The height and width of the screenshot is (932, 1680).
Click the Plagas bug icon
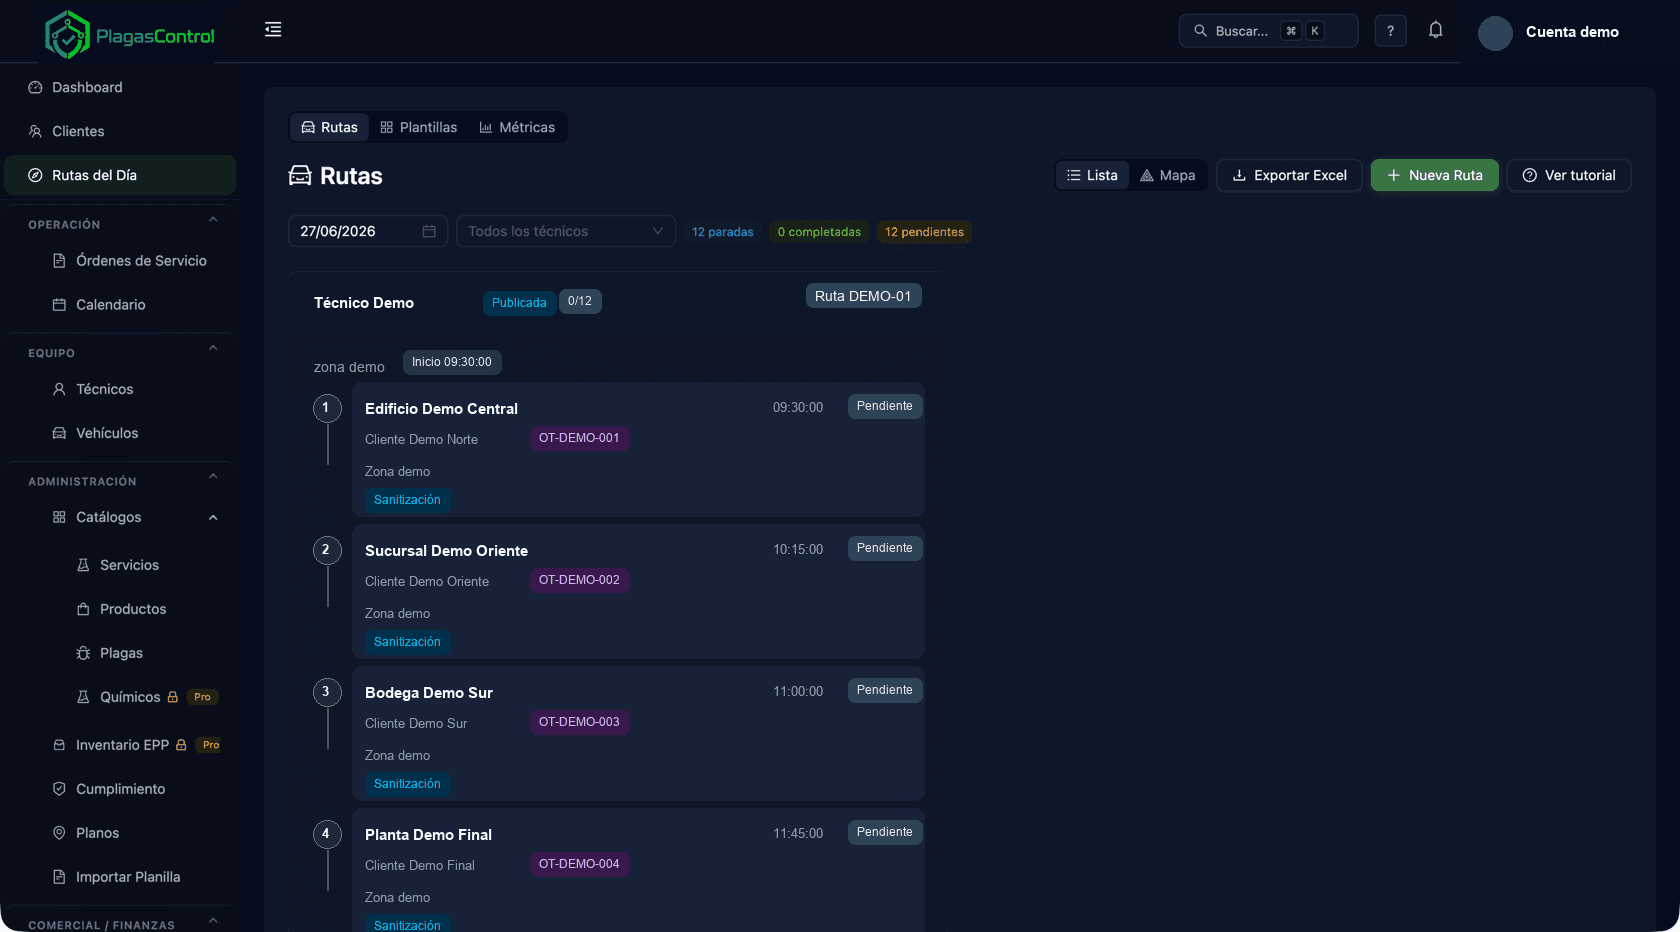point(83,653)
